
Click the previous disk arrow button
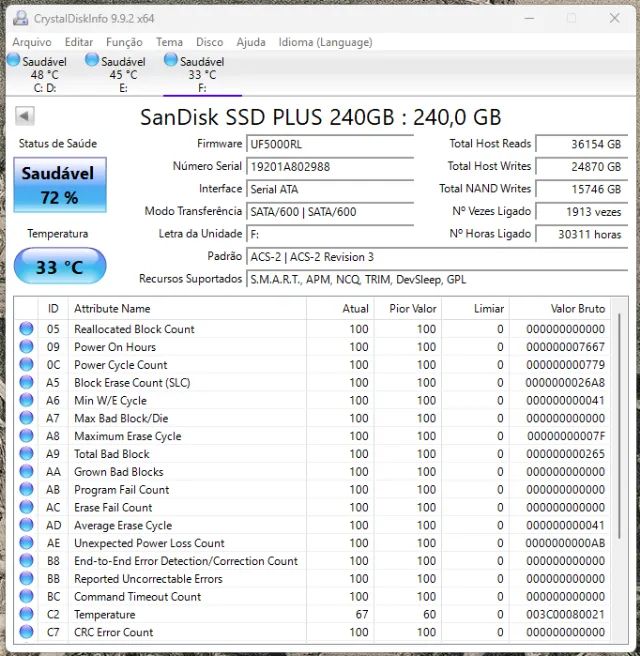click(x=25, y=116)
